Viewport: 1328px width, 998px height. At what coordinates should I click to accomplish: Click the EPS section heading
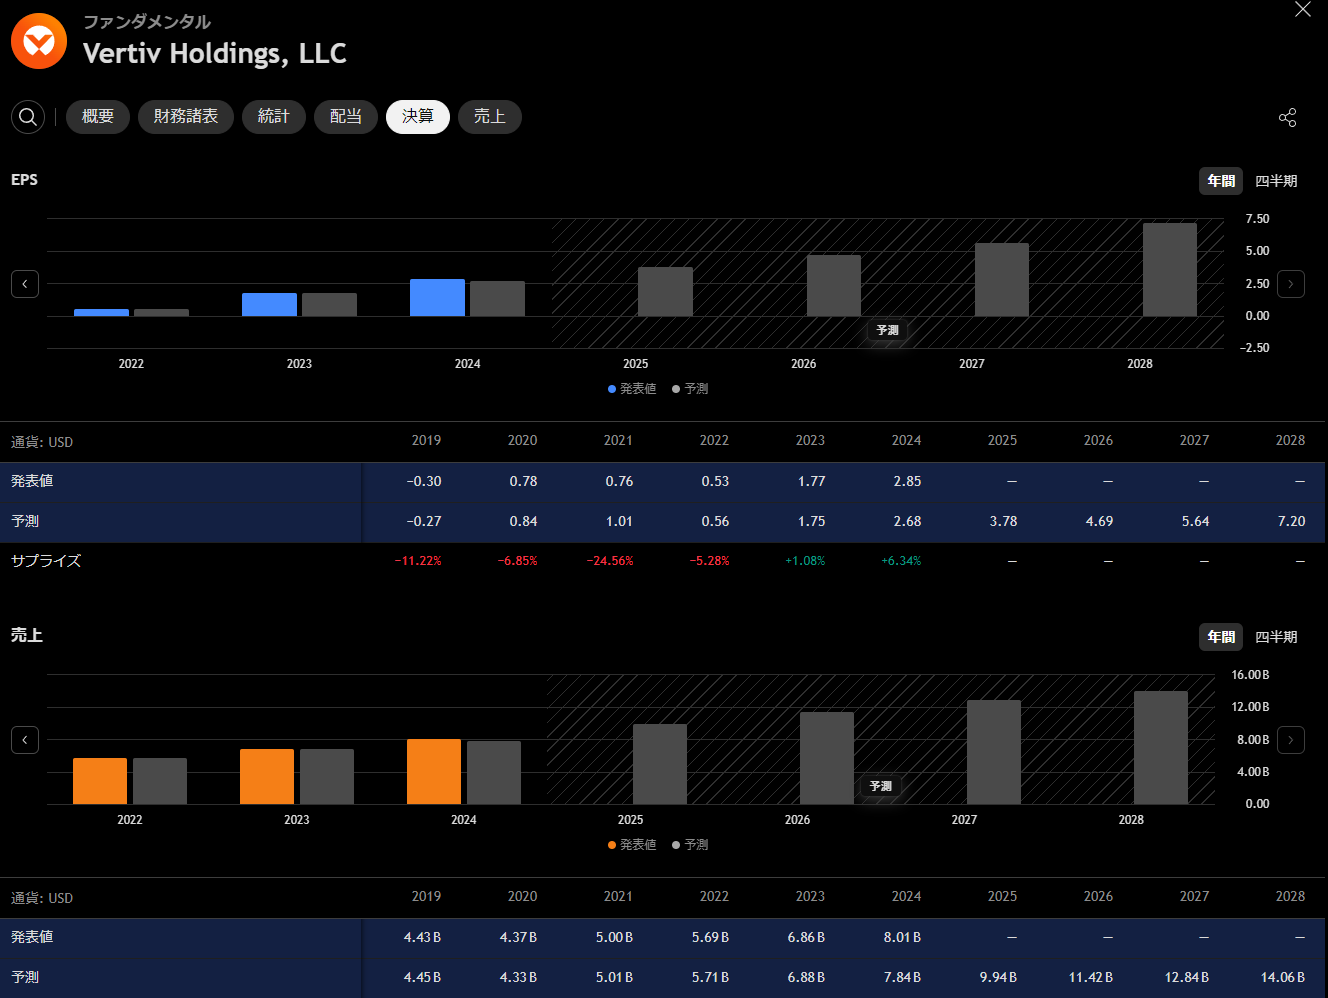[x=24, y=180]
